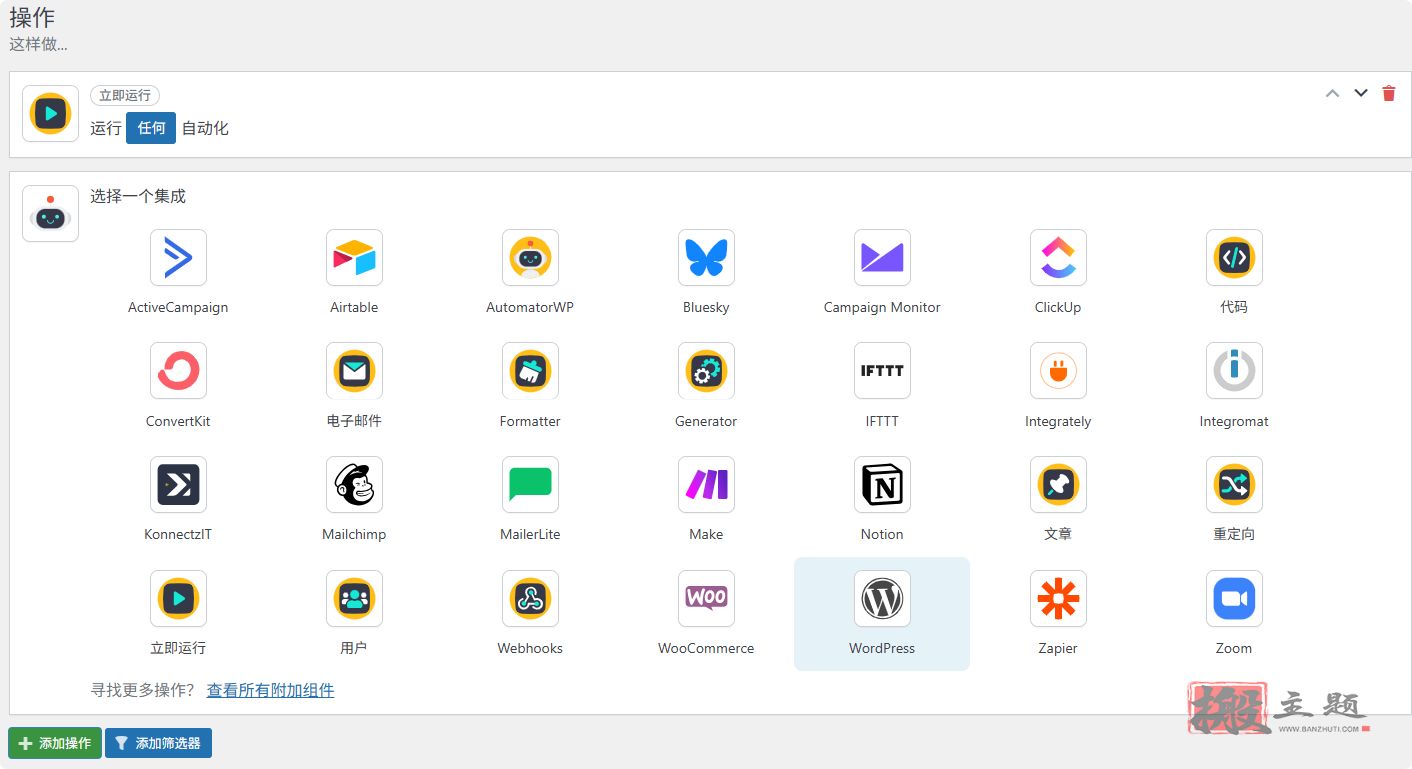1412x769 pixels.
Task: Select the KonnectzIT integration icon
Action: [178, 485]
